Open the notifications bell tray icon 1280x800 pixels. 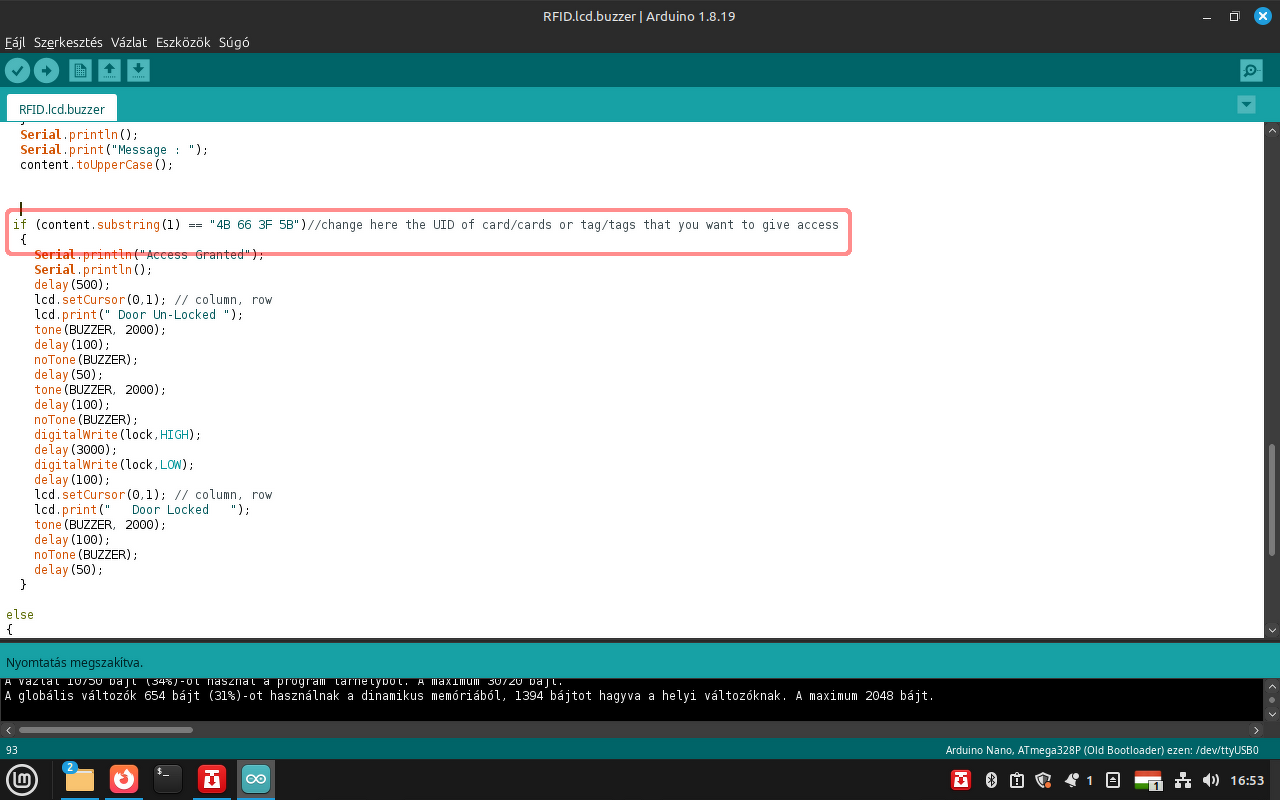point(1072,780)
